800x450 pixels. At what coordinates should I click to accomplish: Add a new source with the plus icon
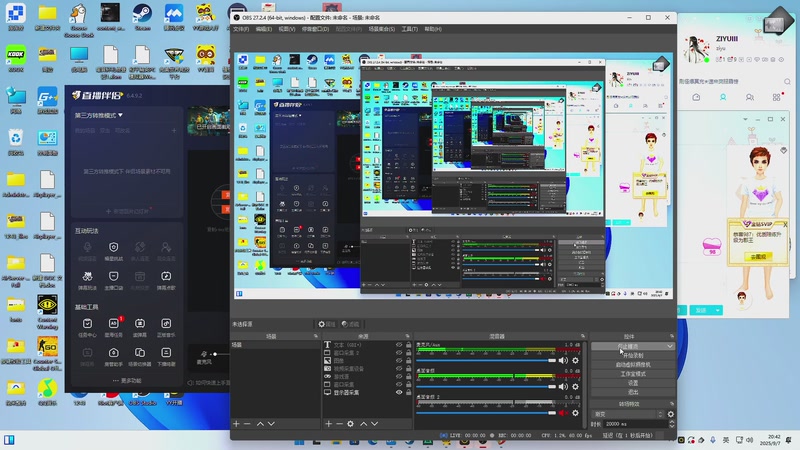tap(329, 423)
